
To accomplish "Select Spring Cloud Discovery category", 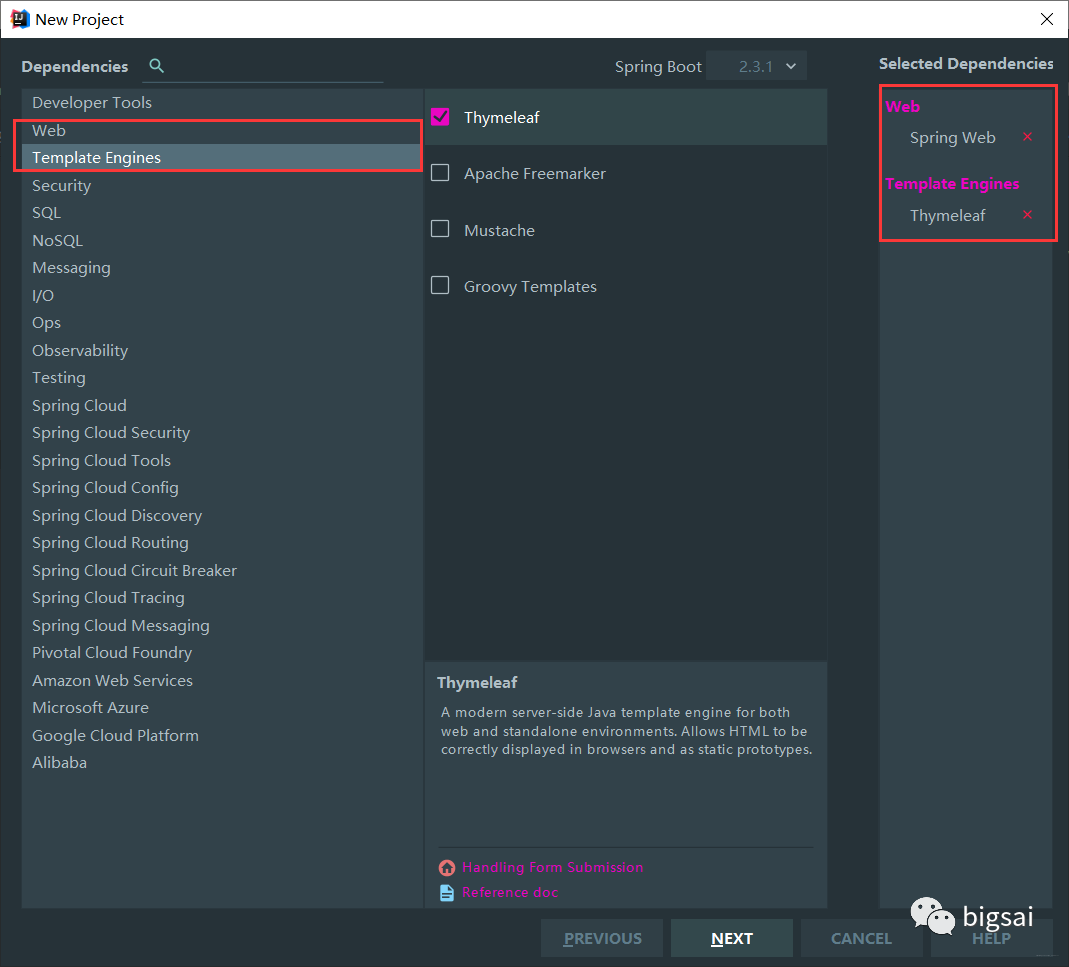I will pyautogui.click(x=222, y=516).
